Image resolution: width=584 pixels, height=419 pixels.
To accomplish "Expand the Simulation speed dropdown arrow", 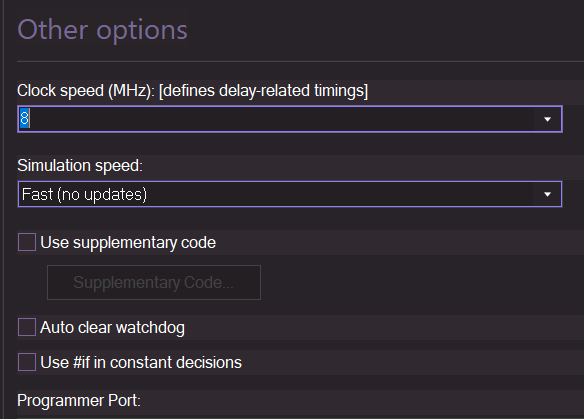I will tap(547, 194).
